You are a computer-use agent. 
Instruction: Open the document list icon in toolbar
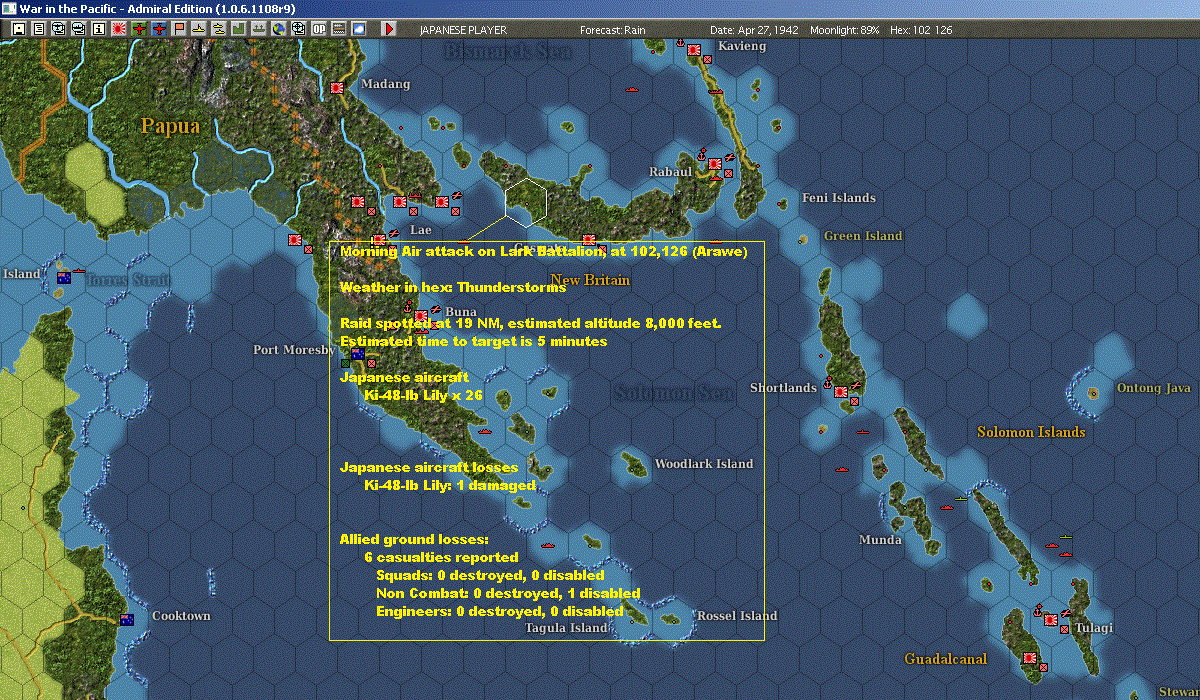point(38,29)
